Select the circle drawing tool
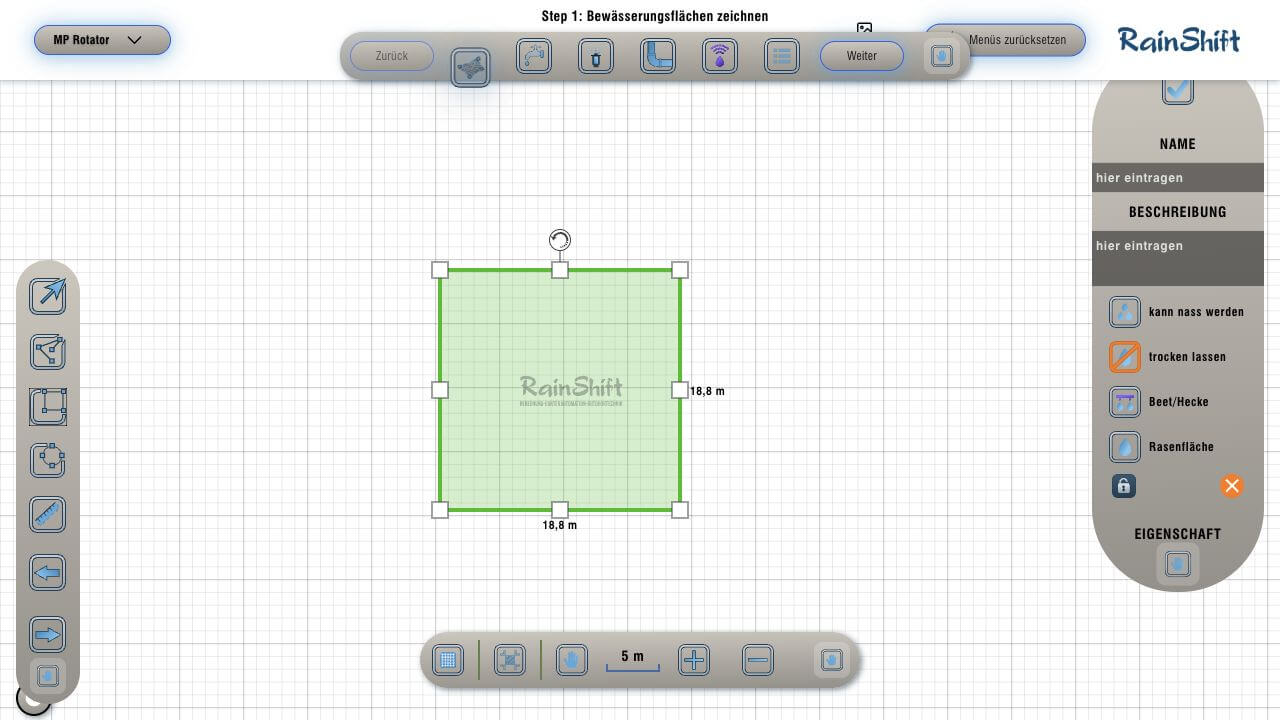 click(x=48, y=460)
